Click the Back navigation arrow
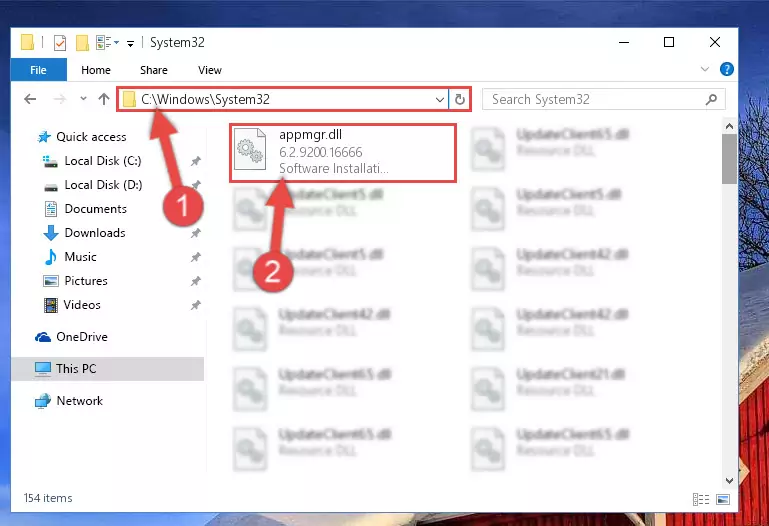 click(30, 100)
